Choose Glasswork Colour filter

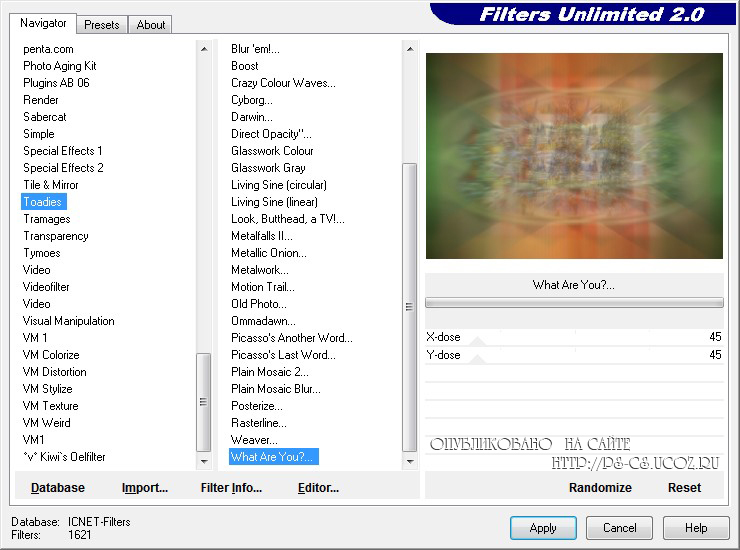tap(272, 151)
